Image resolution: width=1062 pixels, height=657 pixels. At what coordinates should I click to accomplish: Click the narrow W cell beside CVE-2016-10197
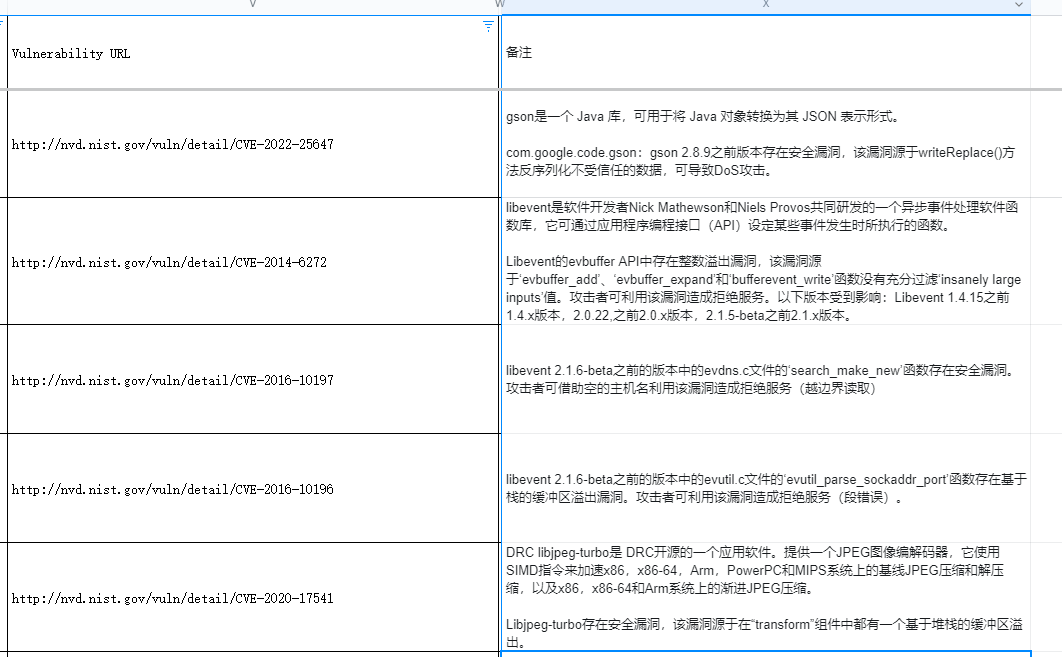[x=499, y=380]
